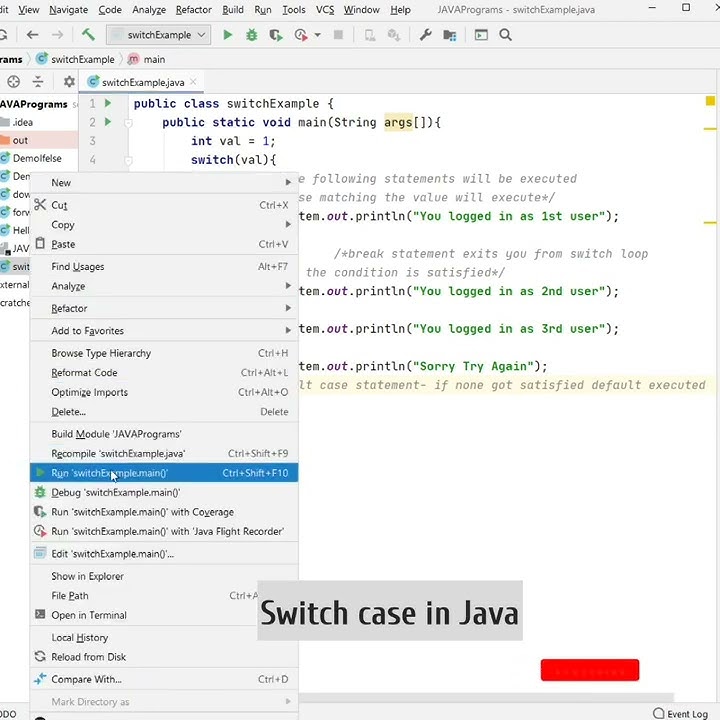This screenshot has height=720, width=720.
Task: Open the VCS menu
Action: [325, 10]
